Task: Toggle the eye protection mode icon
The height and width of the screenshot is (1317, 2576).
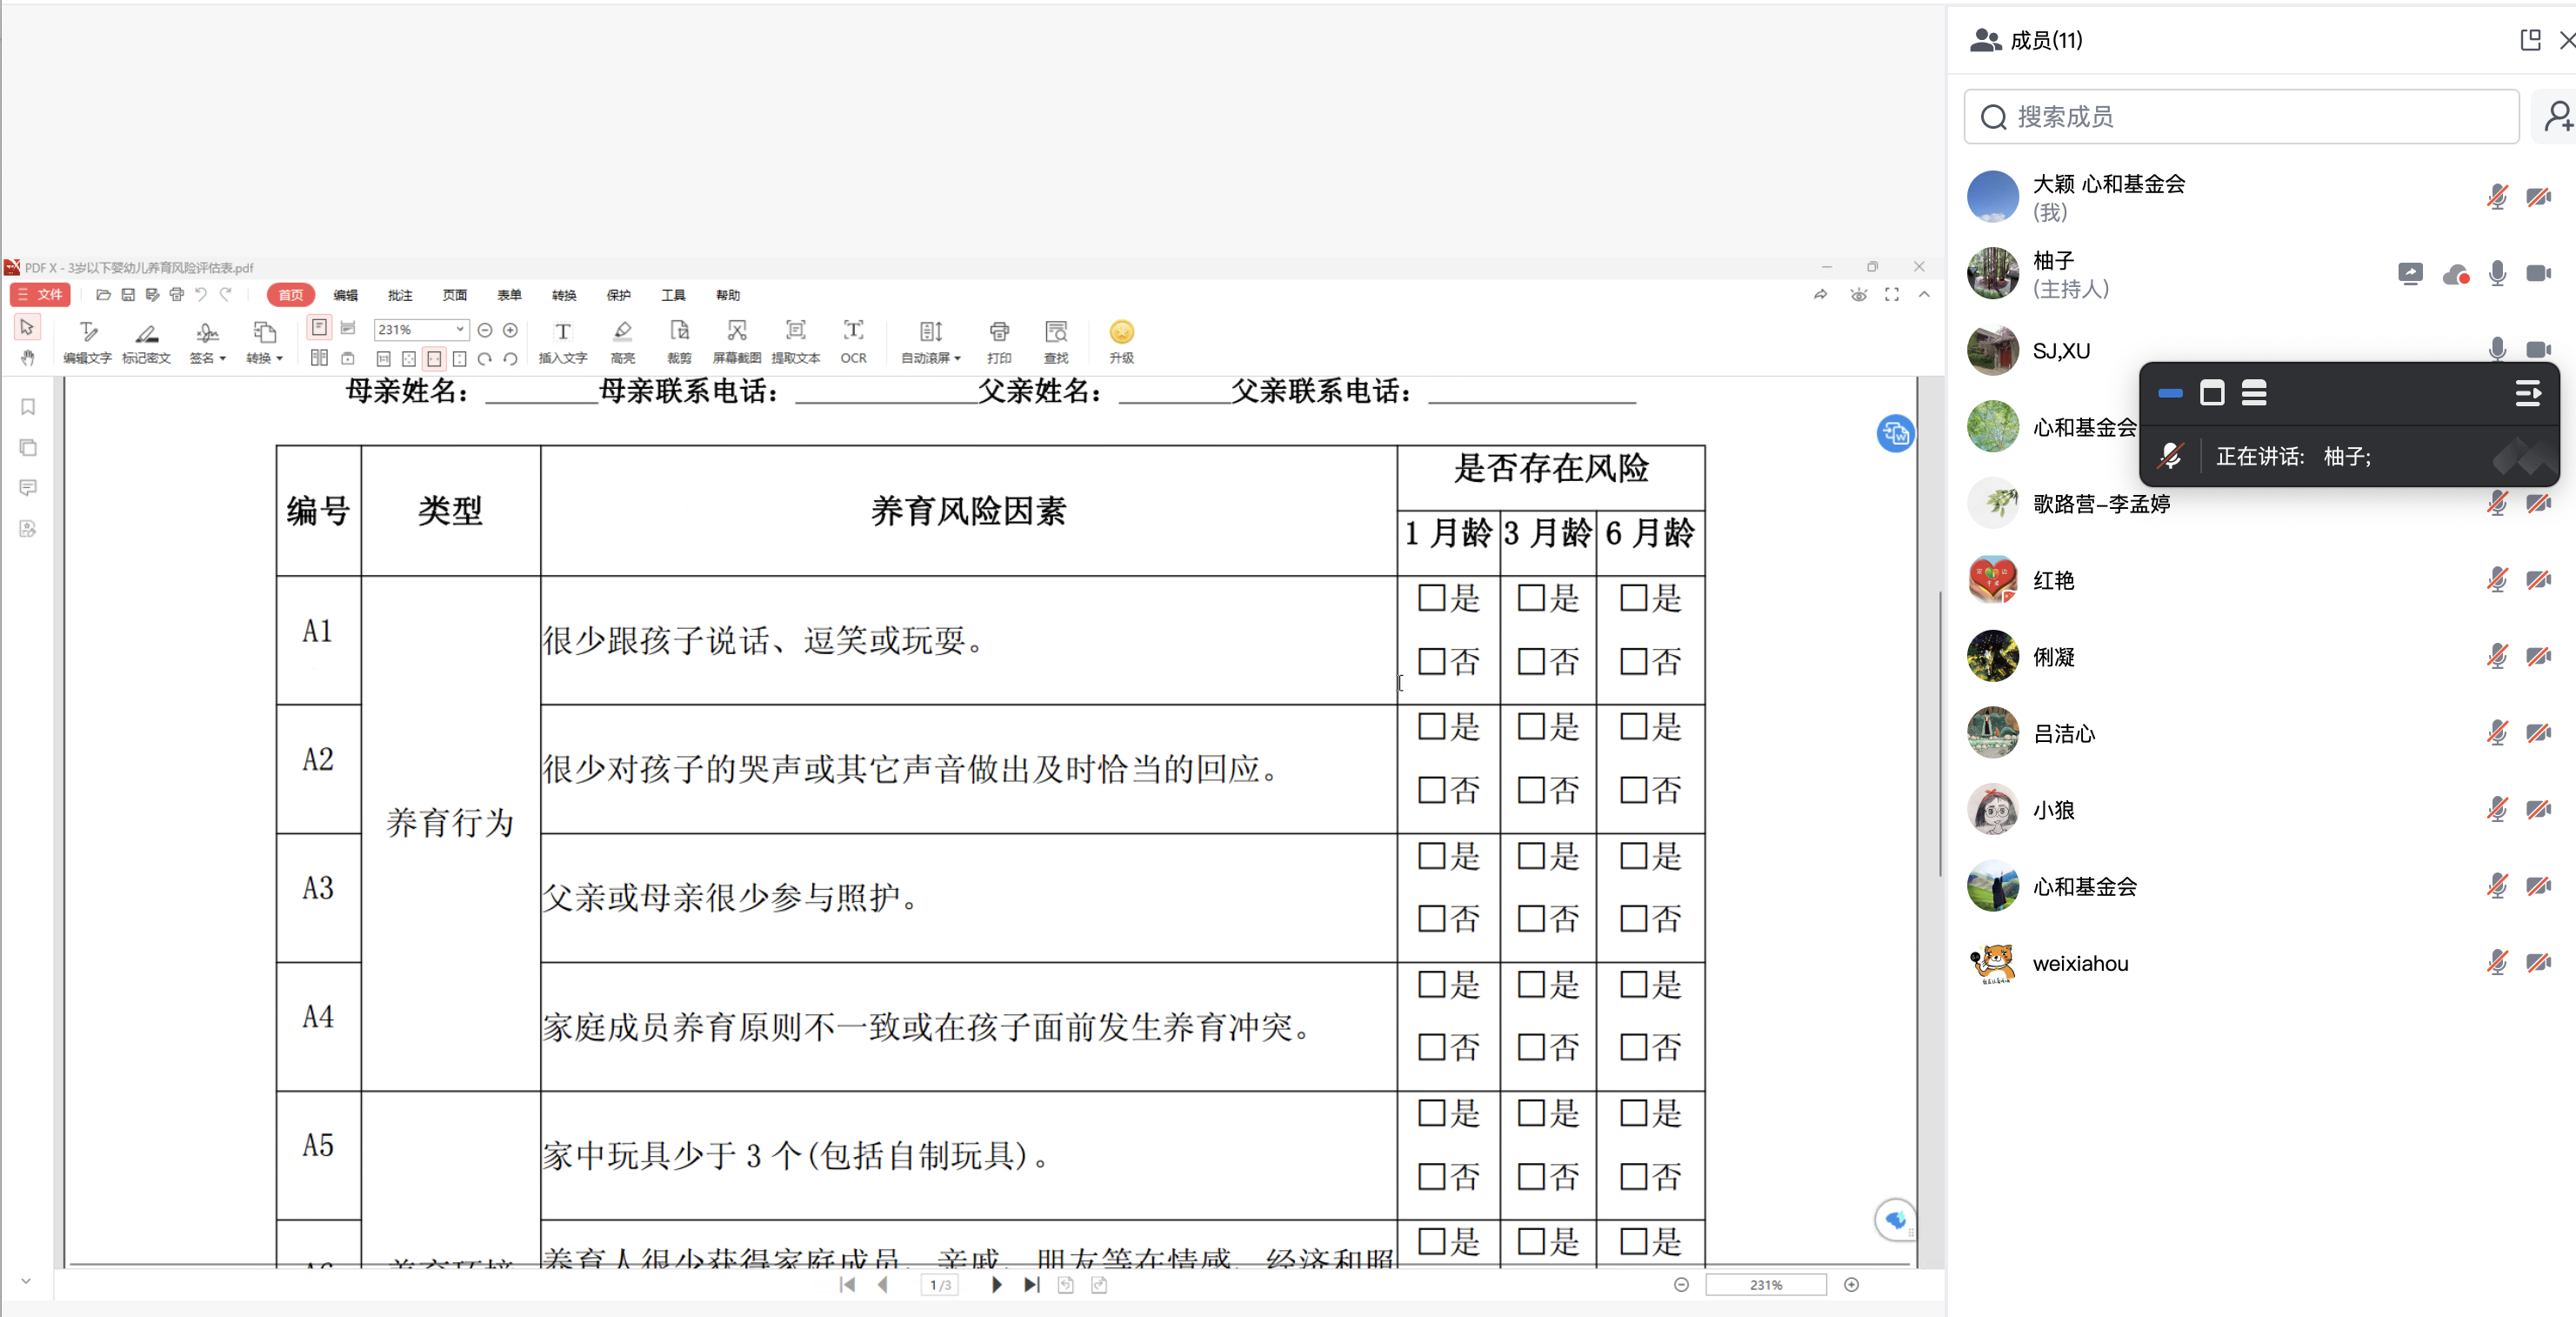Action: click(x=1858, y=294)
